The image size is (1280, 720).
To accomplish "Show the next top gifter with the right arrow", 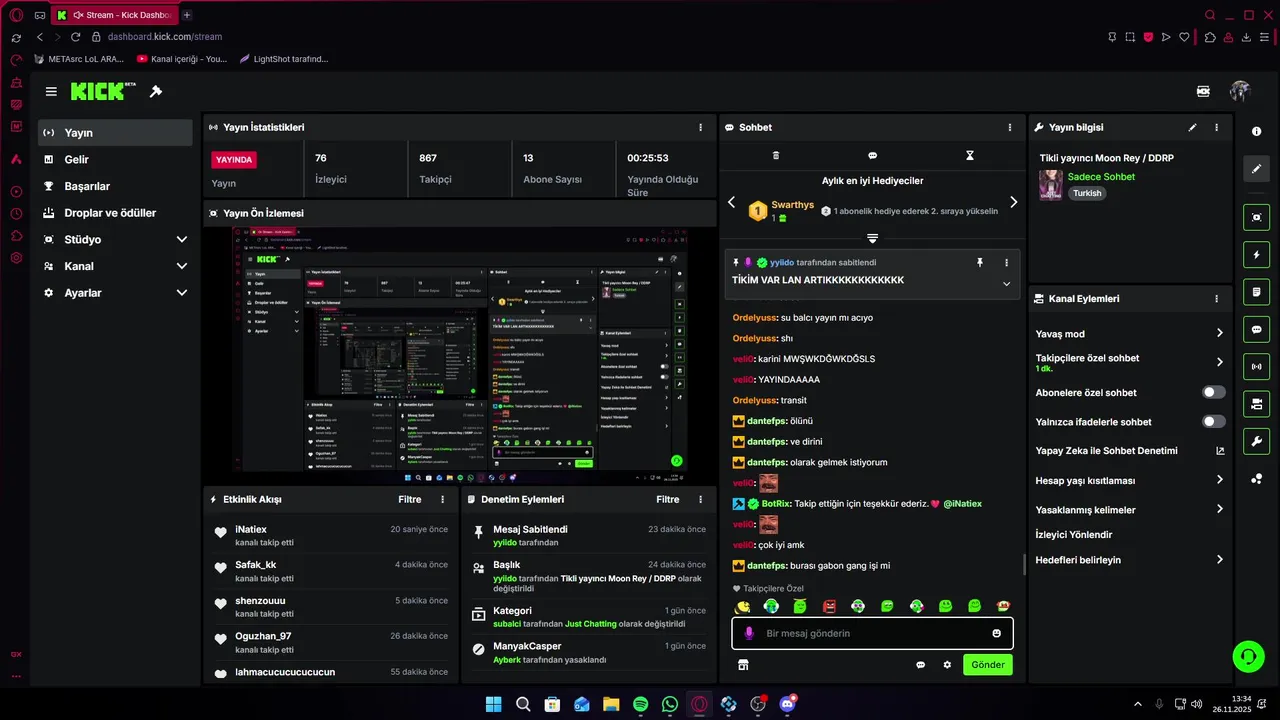I will 1013,202.
